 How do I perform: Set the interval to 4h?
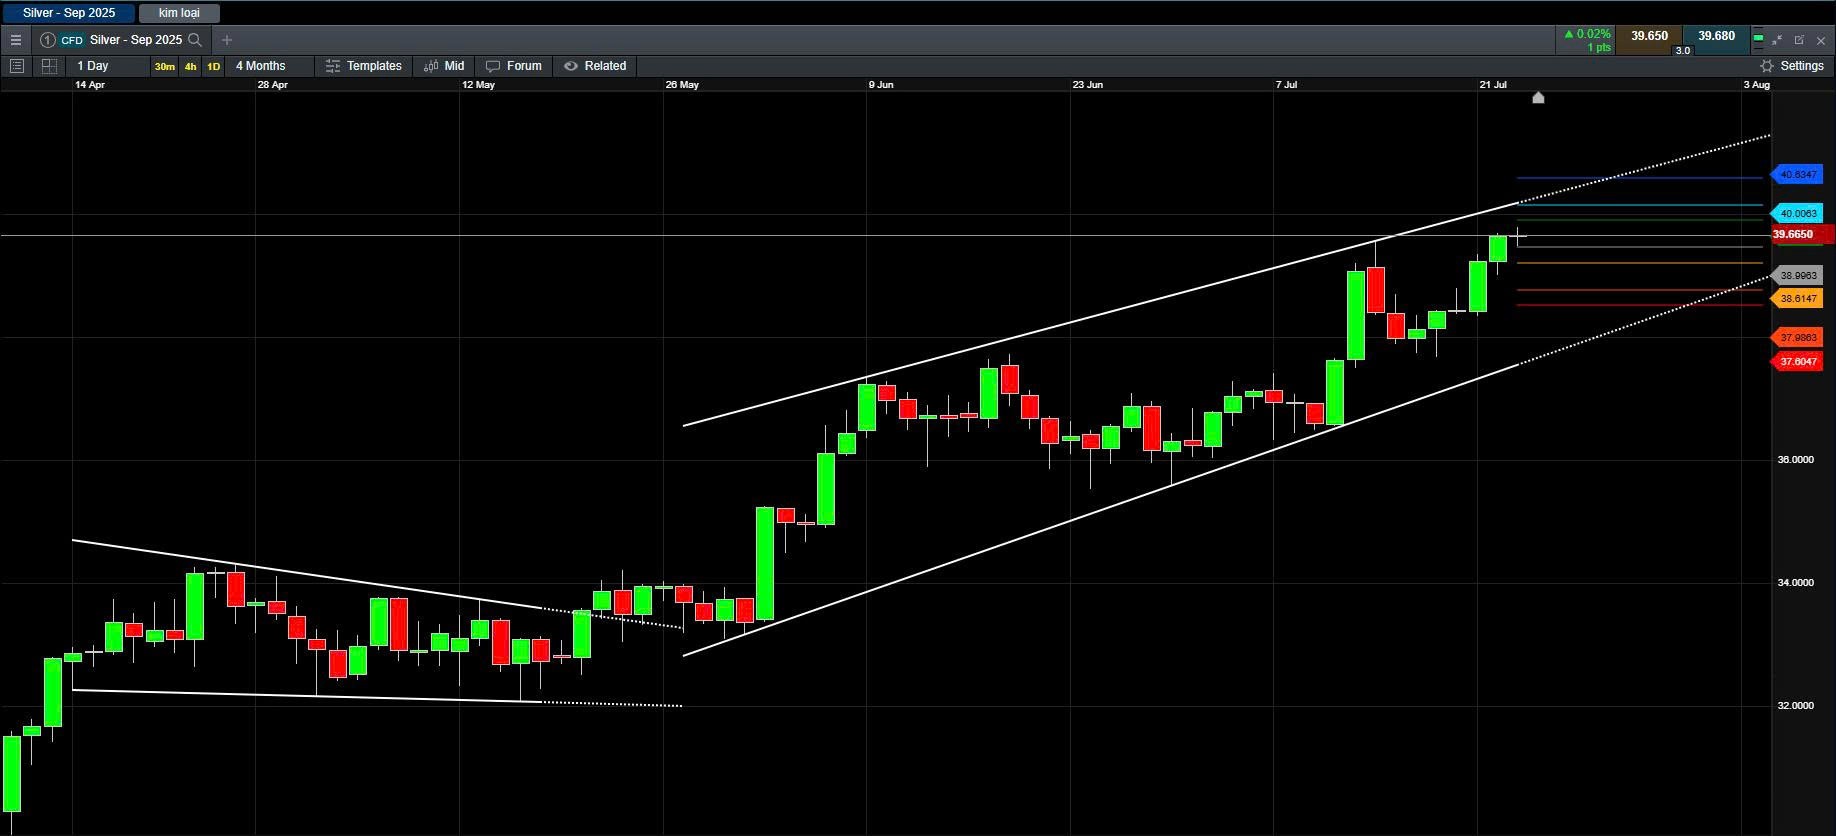(190, 66)
